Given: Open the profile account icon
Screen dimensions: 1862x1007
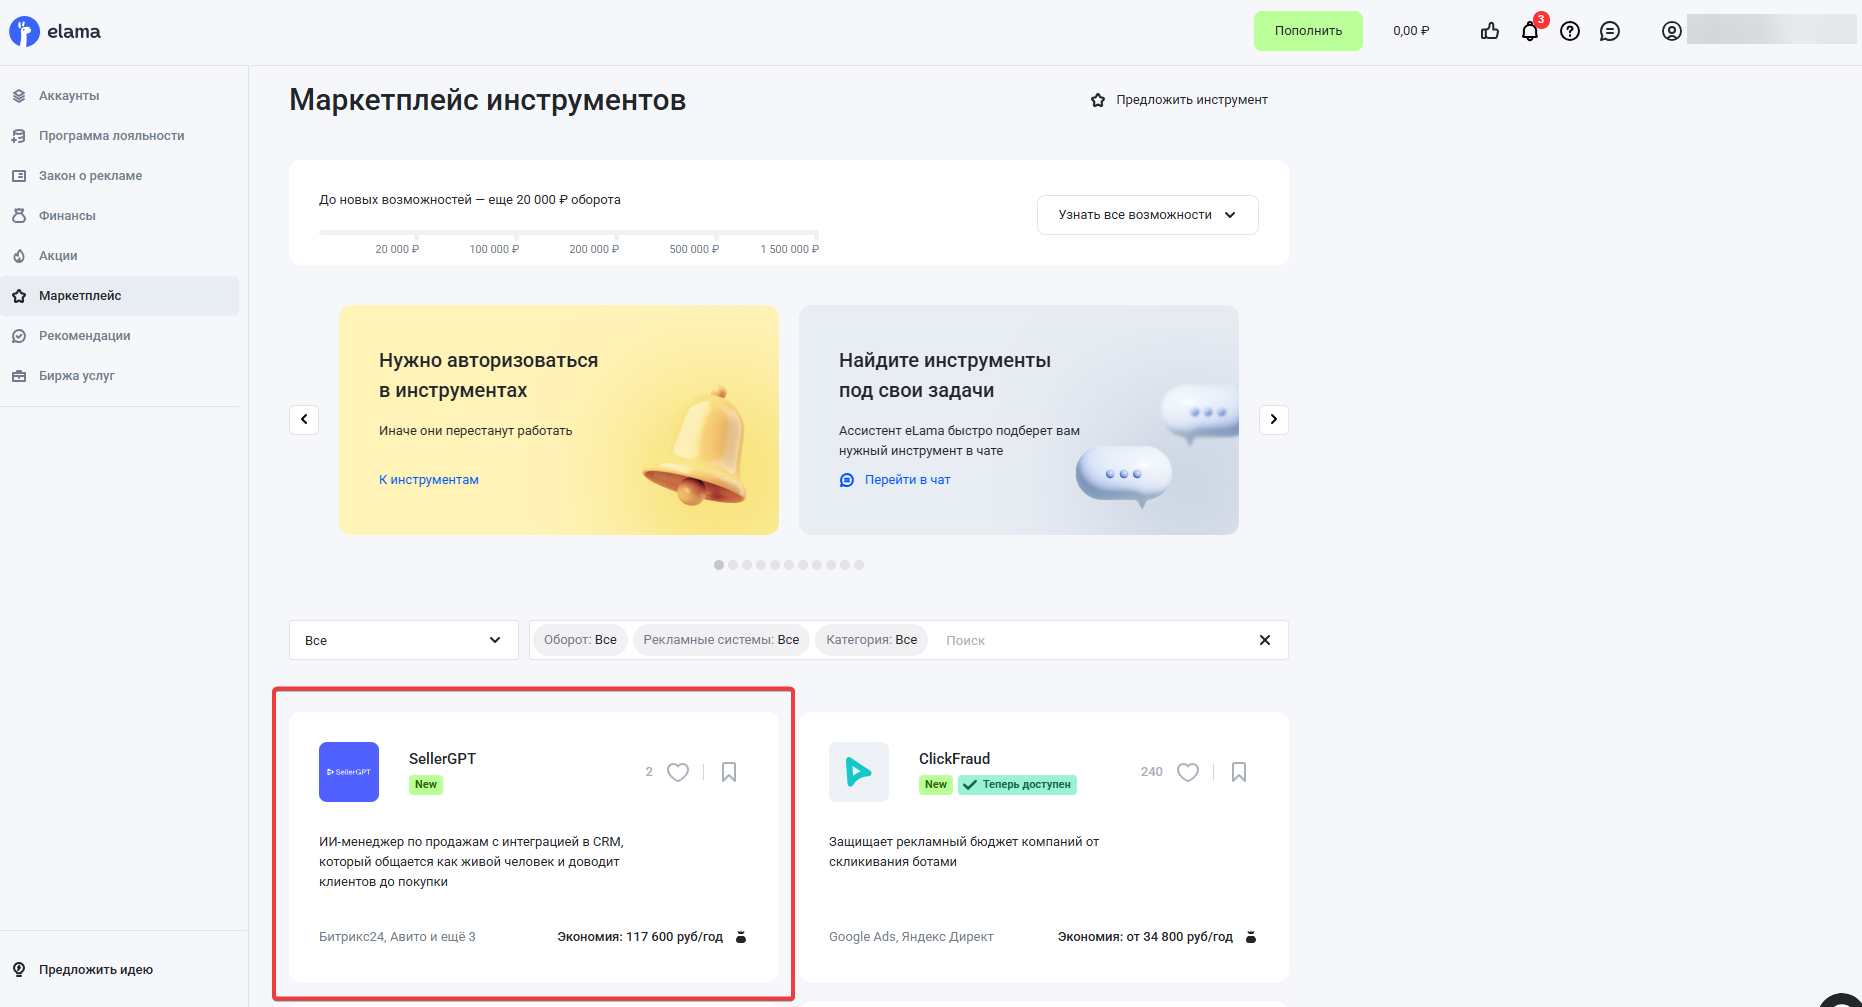Looking at the screenshot, I should tap(1671, 31).
